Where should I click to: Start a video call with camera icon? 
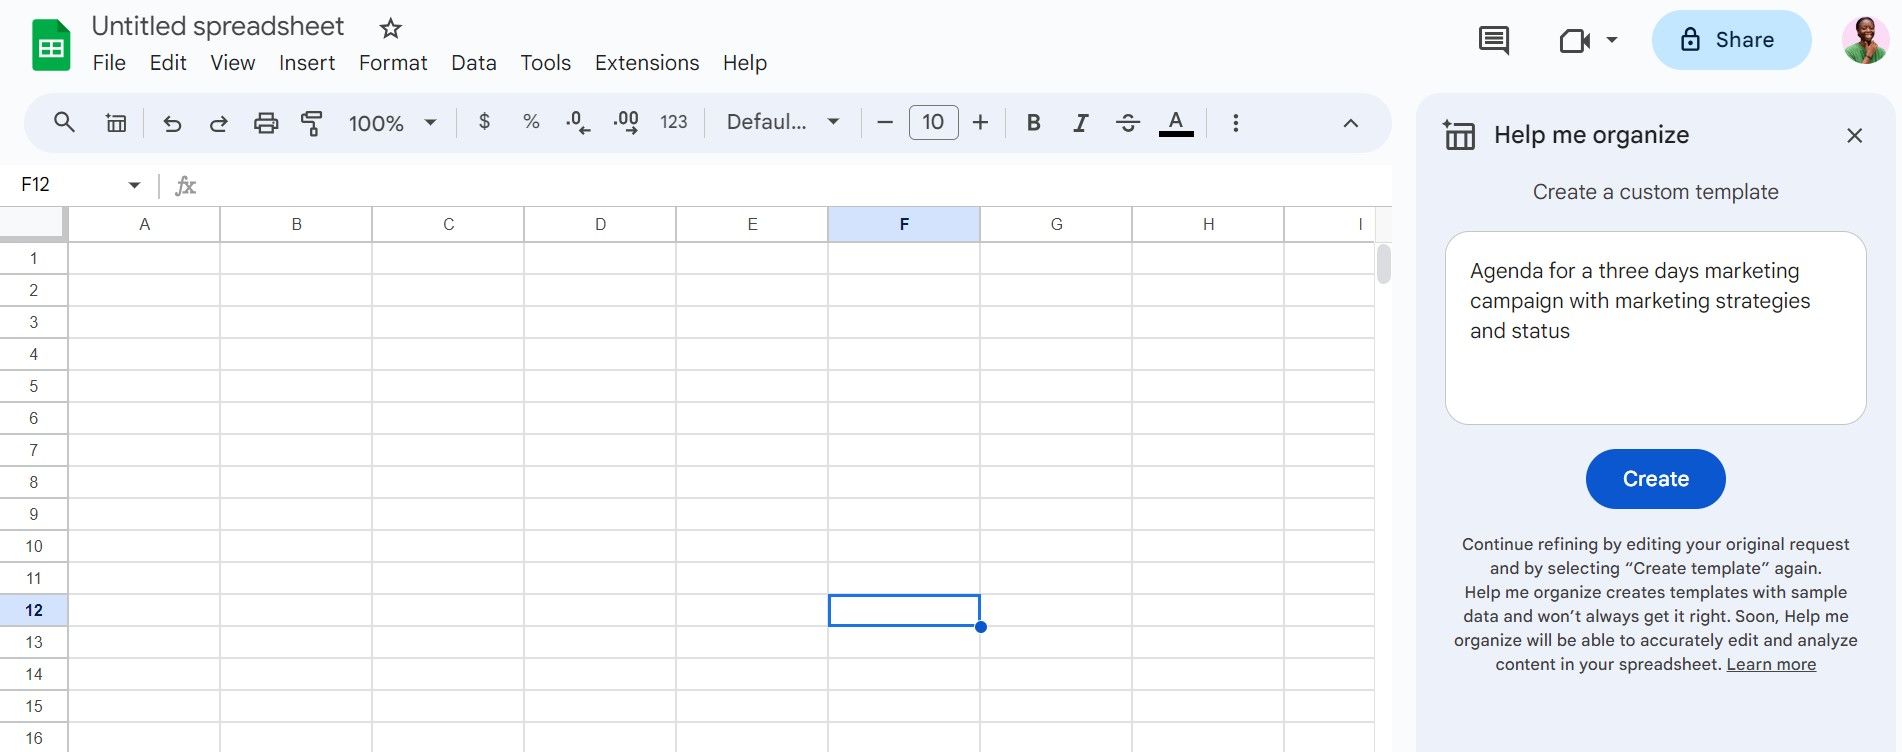(1575, 40)
